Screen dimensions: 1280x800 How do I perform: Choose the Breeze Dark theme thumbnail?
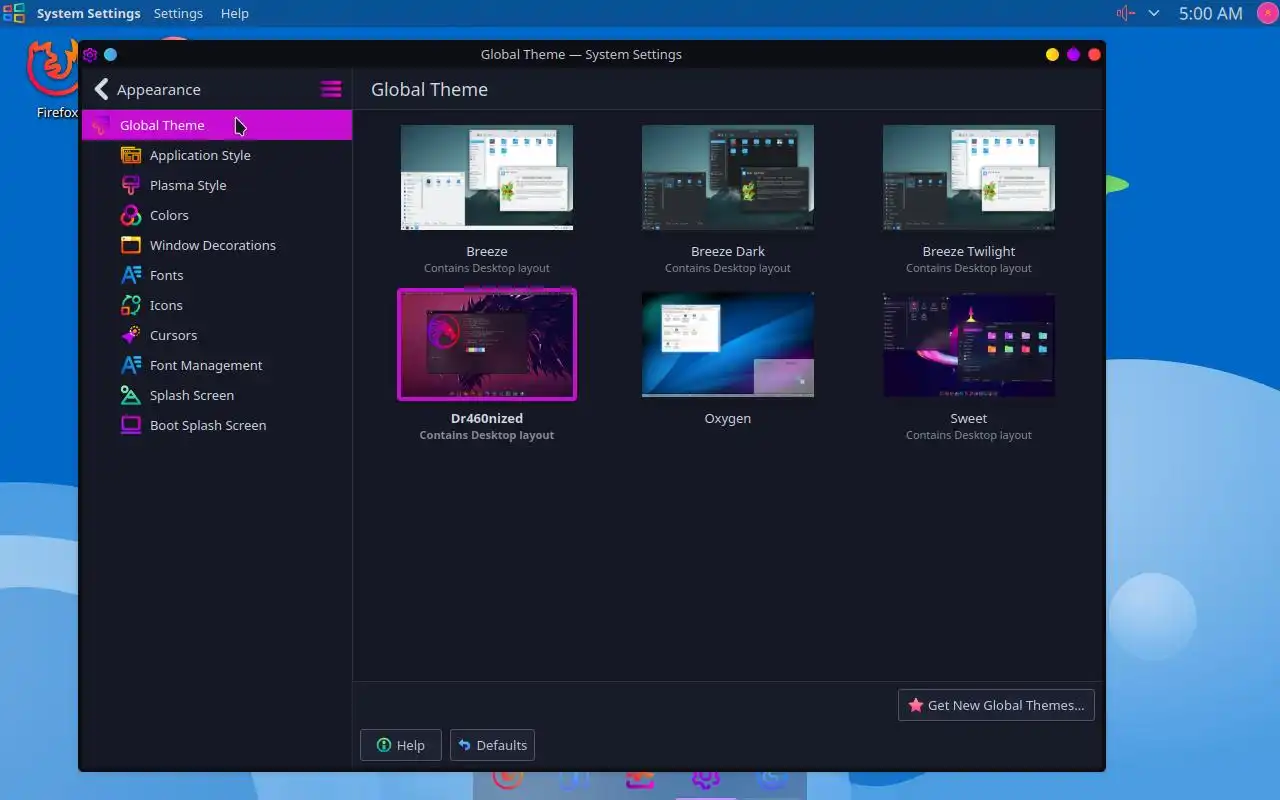pyautogui.click(x=728, y=178)
